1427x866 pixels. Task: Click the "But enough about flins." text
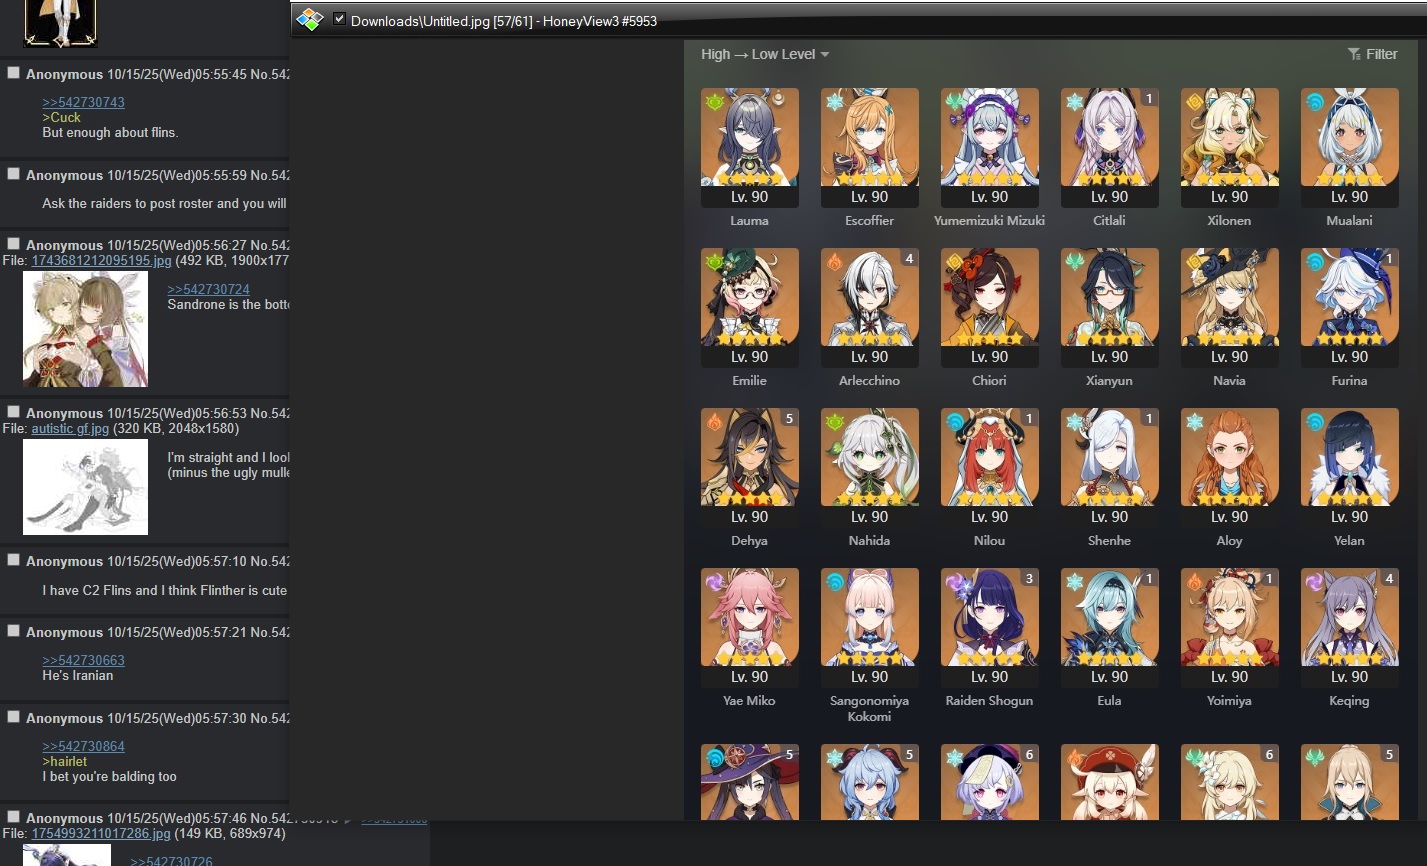(110, 132)
